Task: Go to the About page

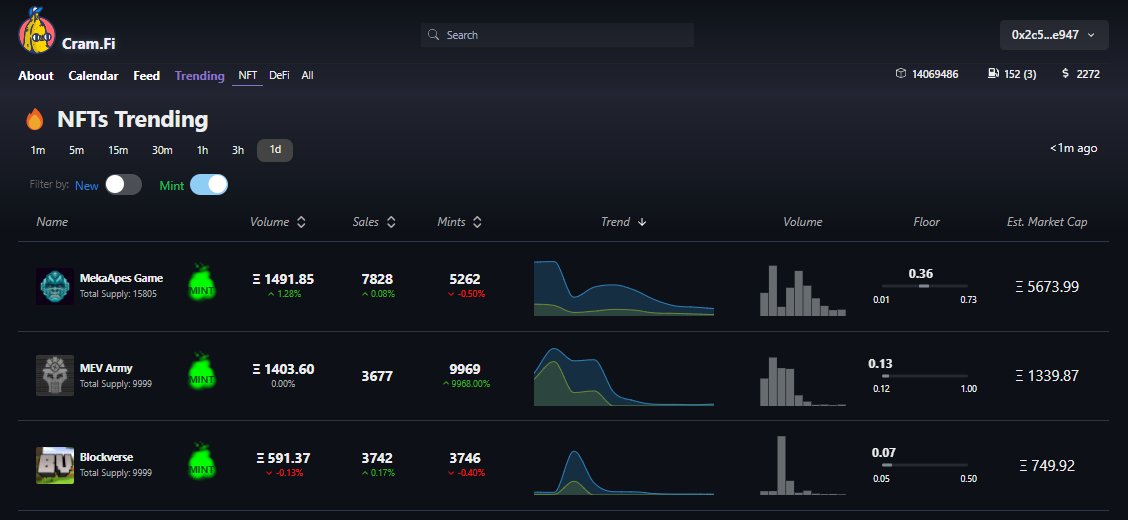Action: [36, 76]
